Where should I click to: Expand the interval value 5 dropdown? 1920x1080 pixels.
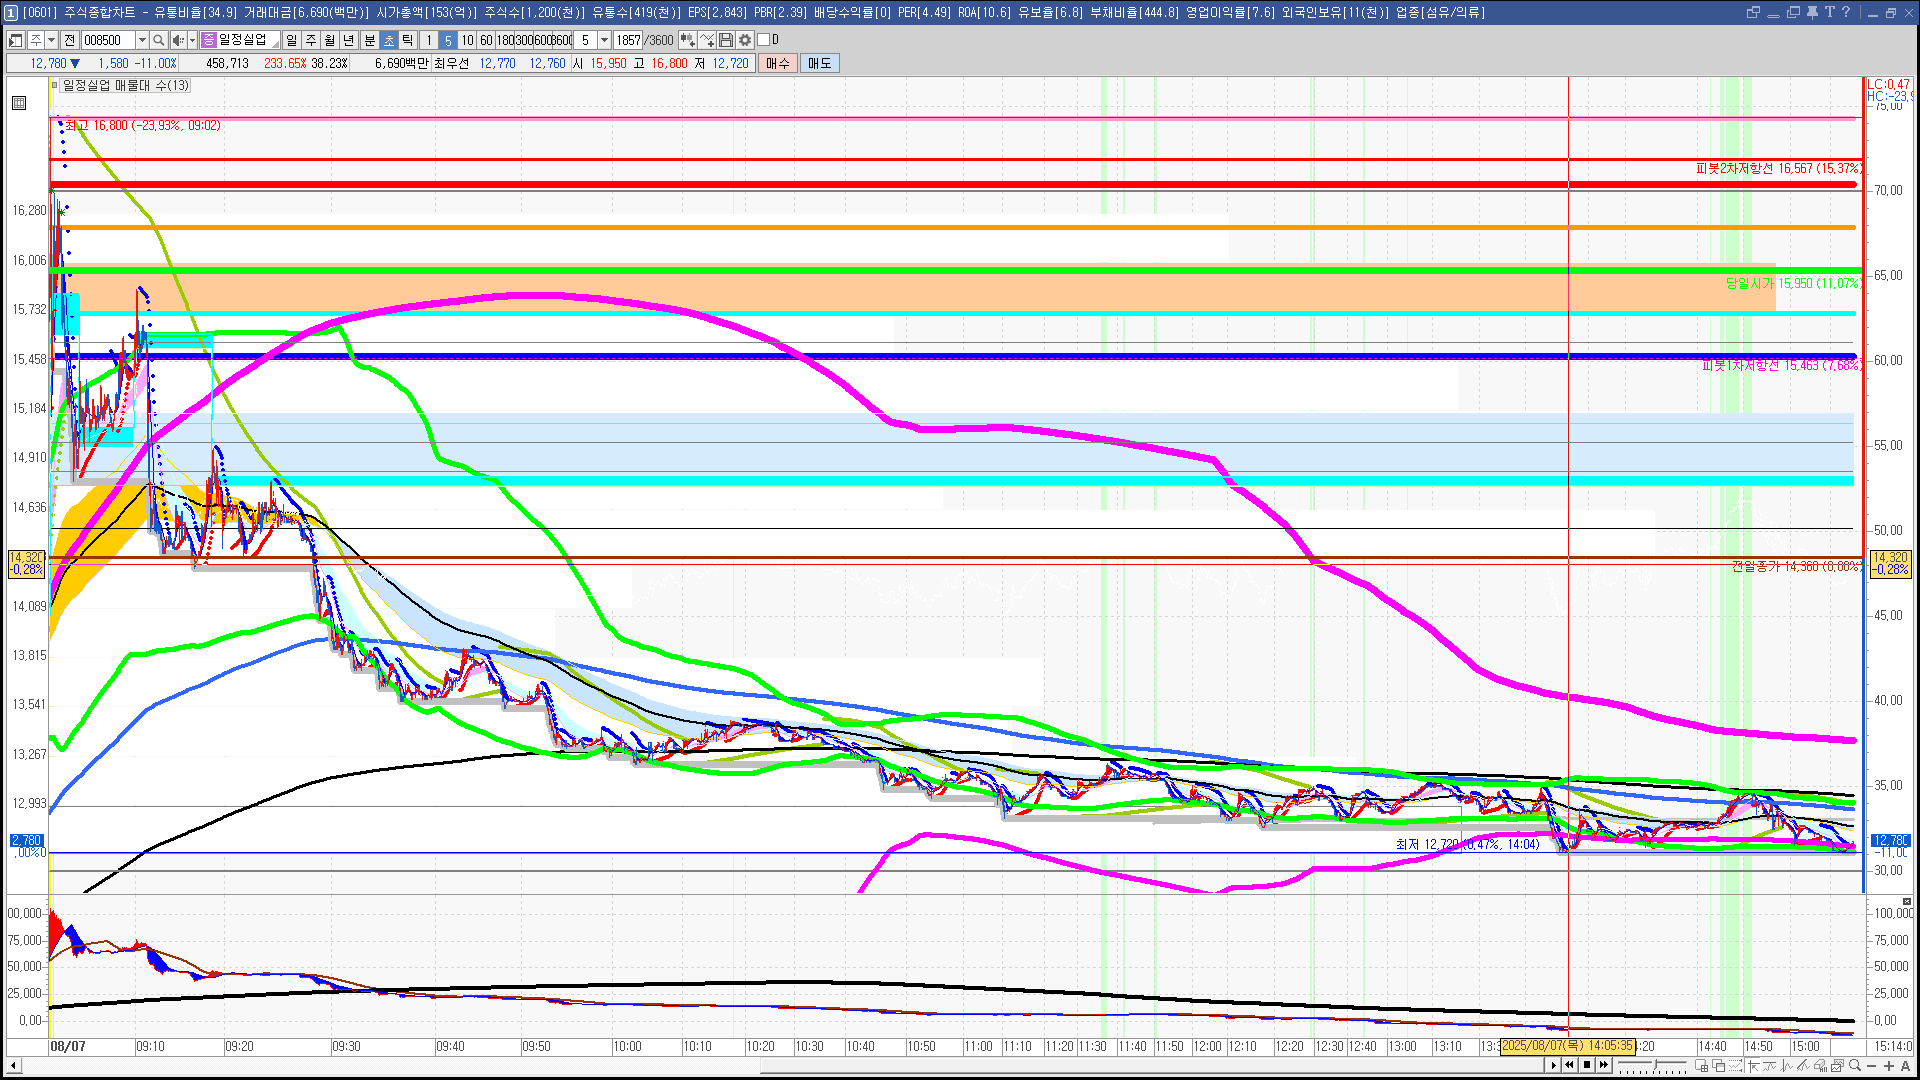tap(604, 40)
